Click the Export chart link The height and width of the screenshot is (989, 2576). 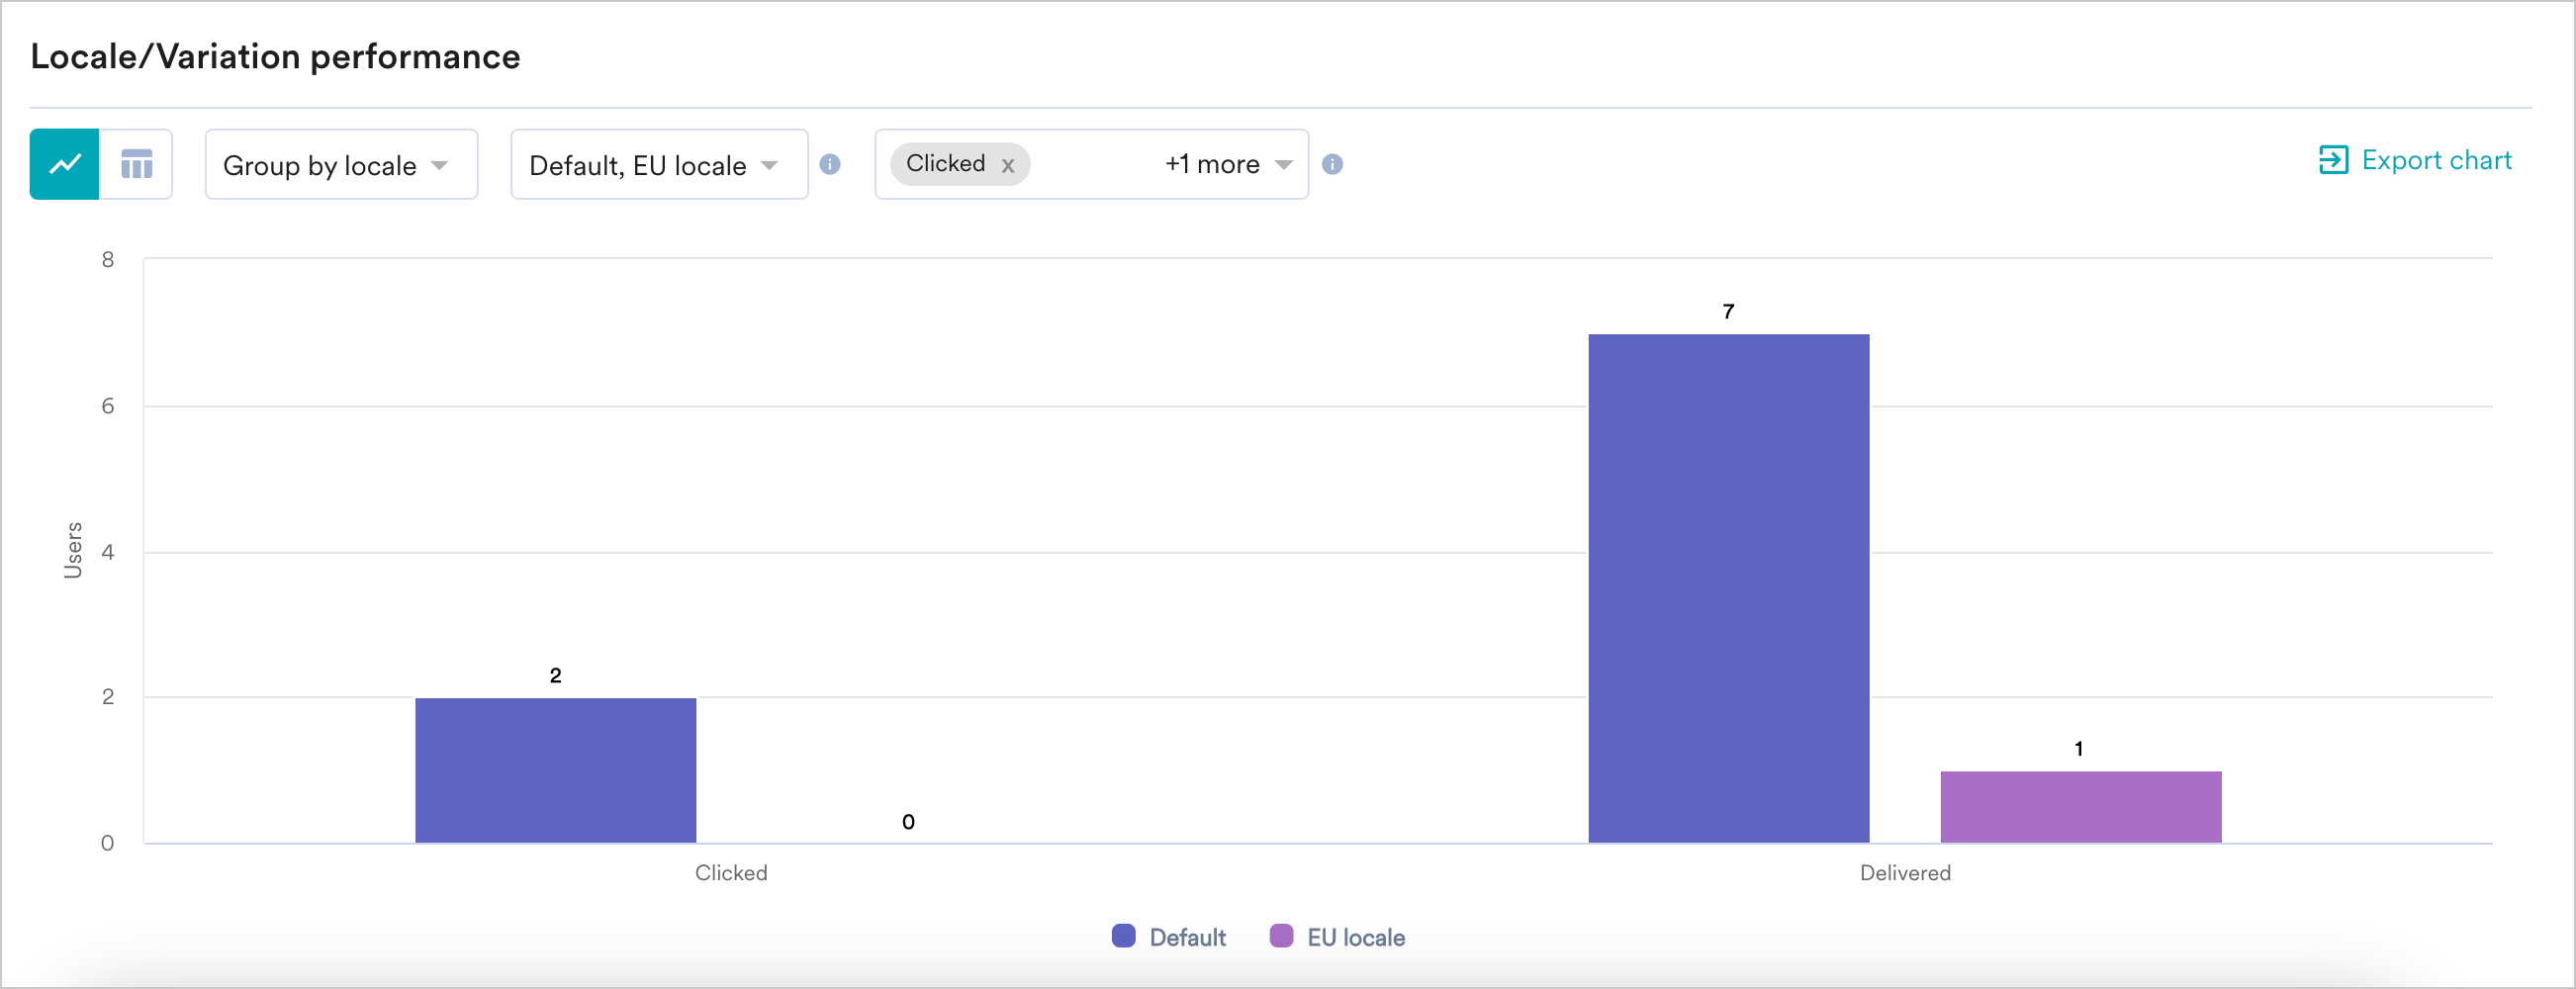(2436, 160)
